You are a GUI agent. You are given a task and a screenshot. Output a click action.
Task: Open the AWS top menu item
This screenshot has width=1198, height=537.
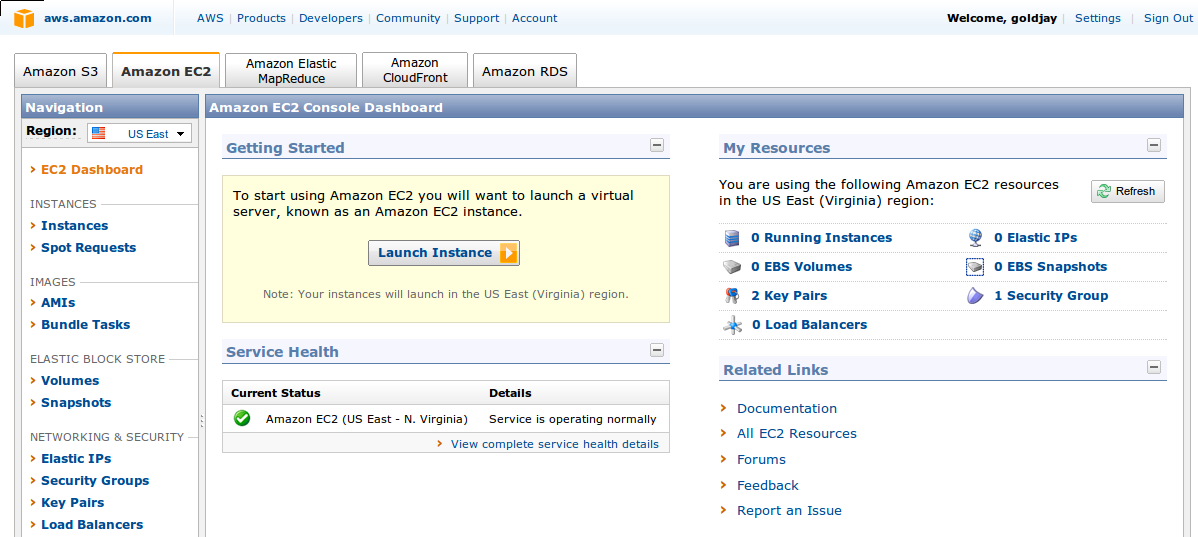tap(210, 18)
